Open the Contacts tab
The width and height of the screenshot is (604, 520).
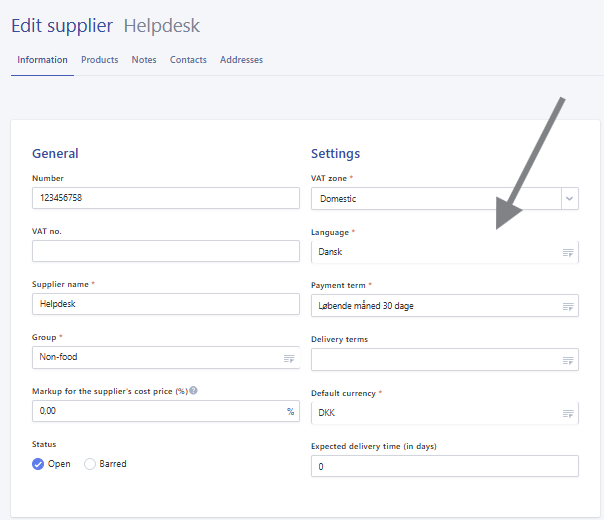pos(188,60)
